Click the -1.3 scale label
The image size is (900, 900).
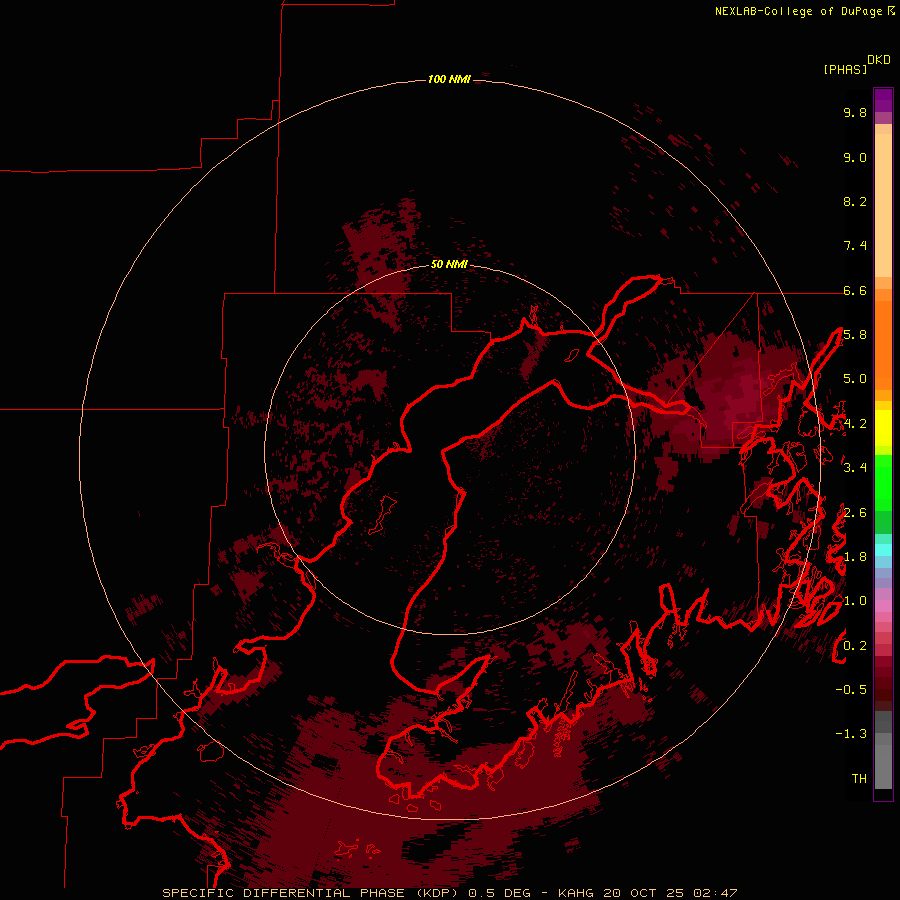851,734
